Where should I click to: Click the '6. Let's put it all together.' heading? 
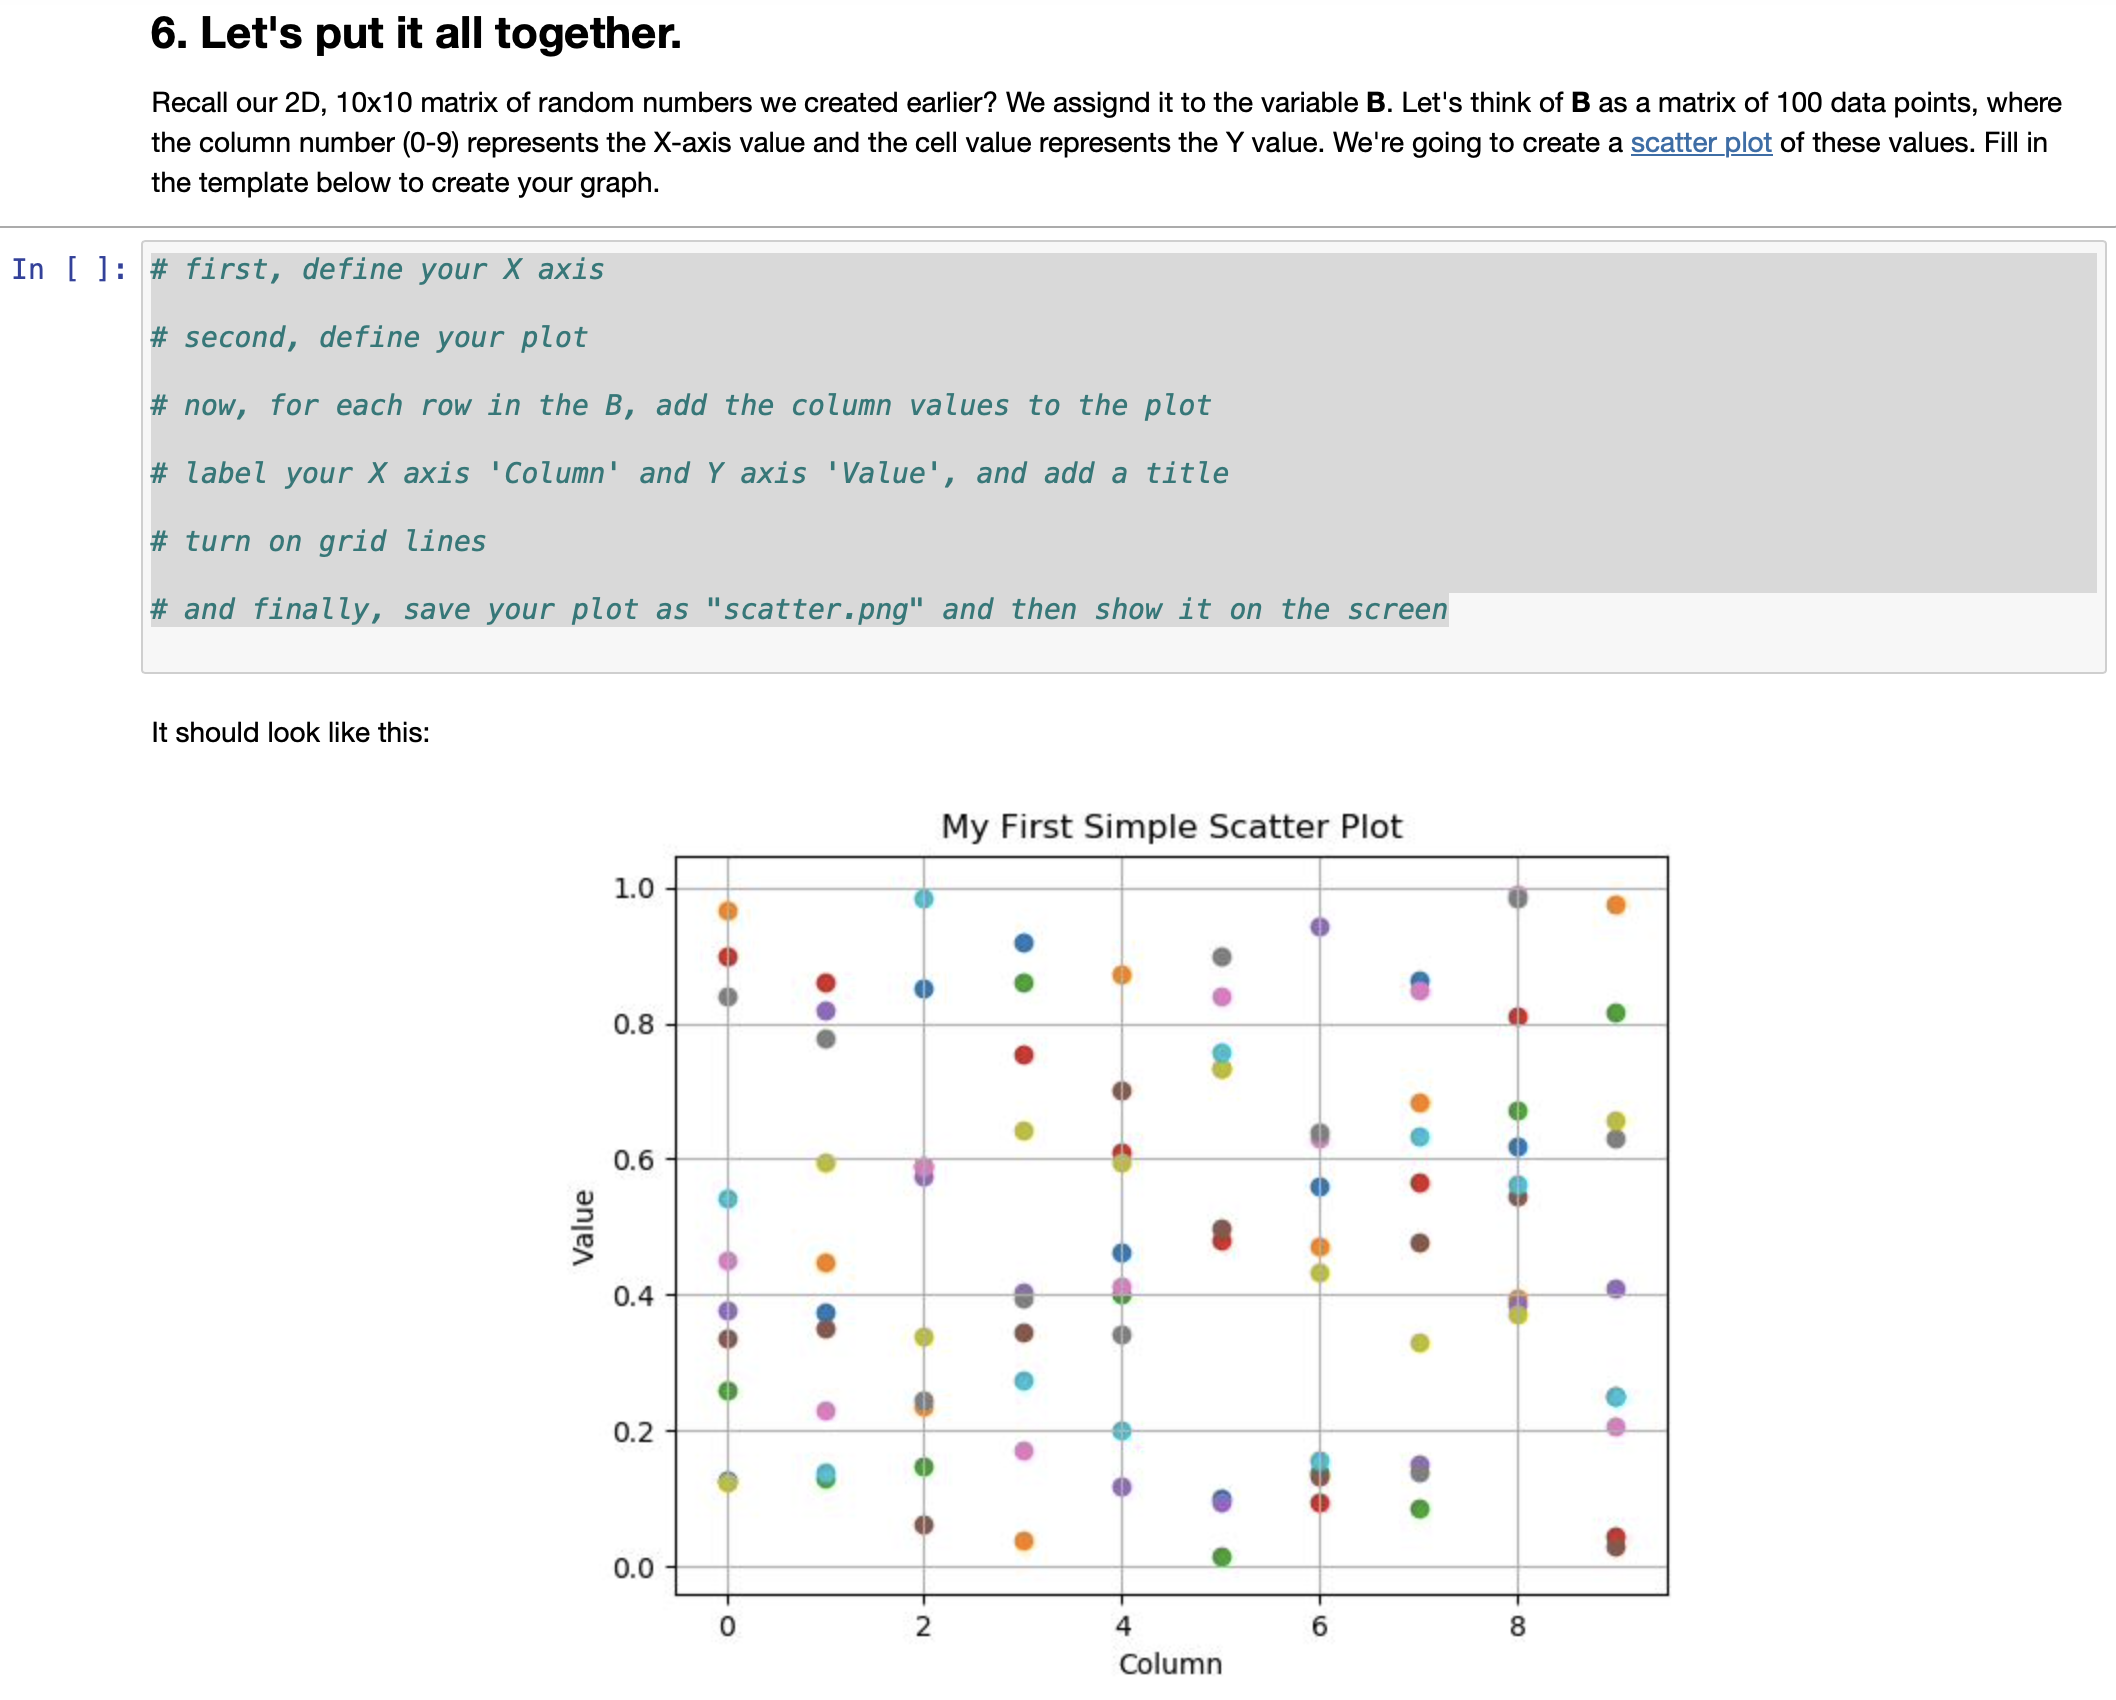click(416, 33)
